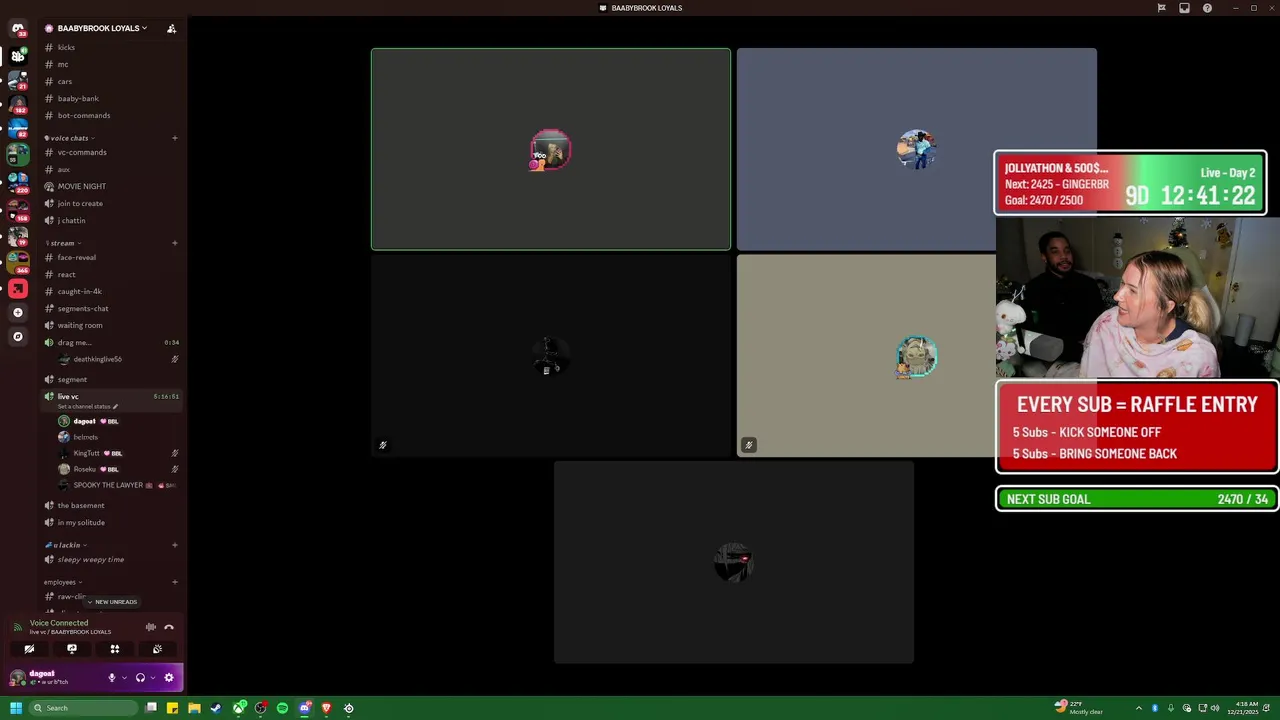Jump to NEW UNREADS indicator
The image size is (1280, 720).
(113, 602)
